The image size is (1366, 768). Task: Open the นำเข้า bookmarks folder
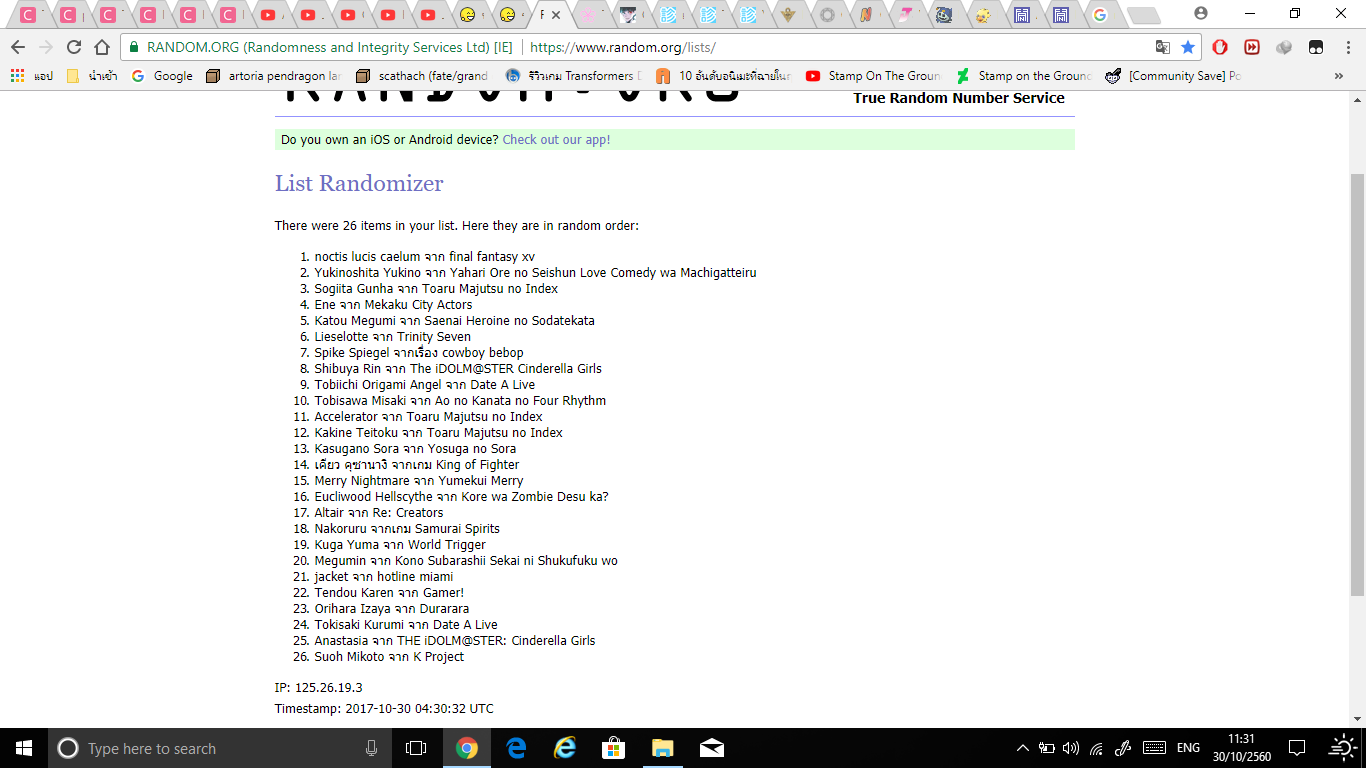coord(91,75)
